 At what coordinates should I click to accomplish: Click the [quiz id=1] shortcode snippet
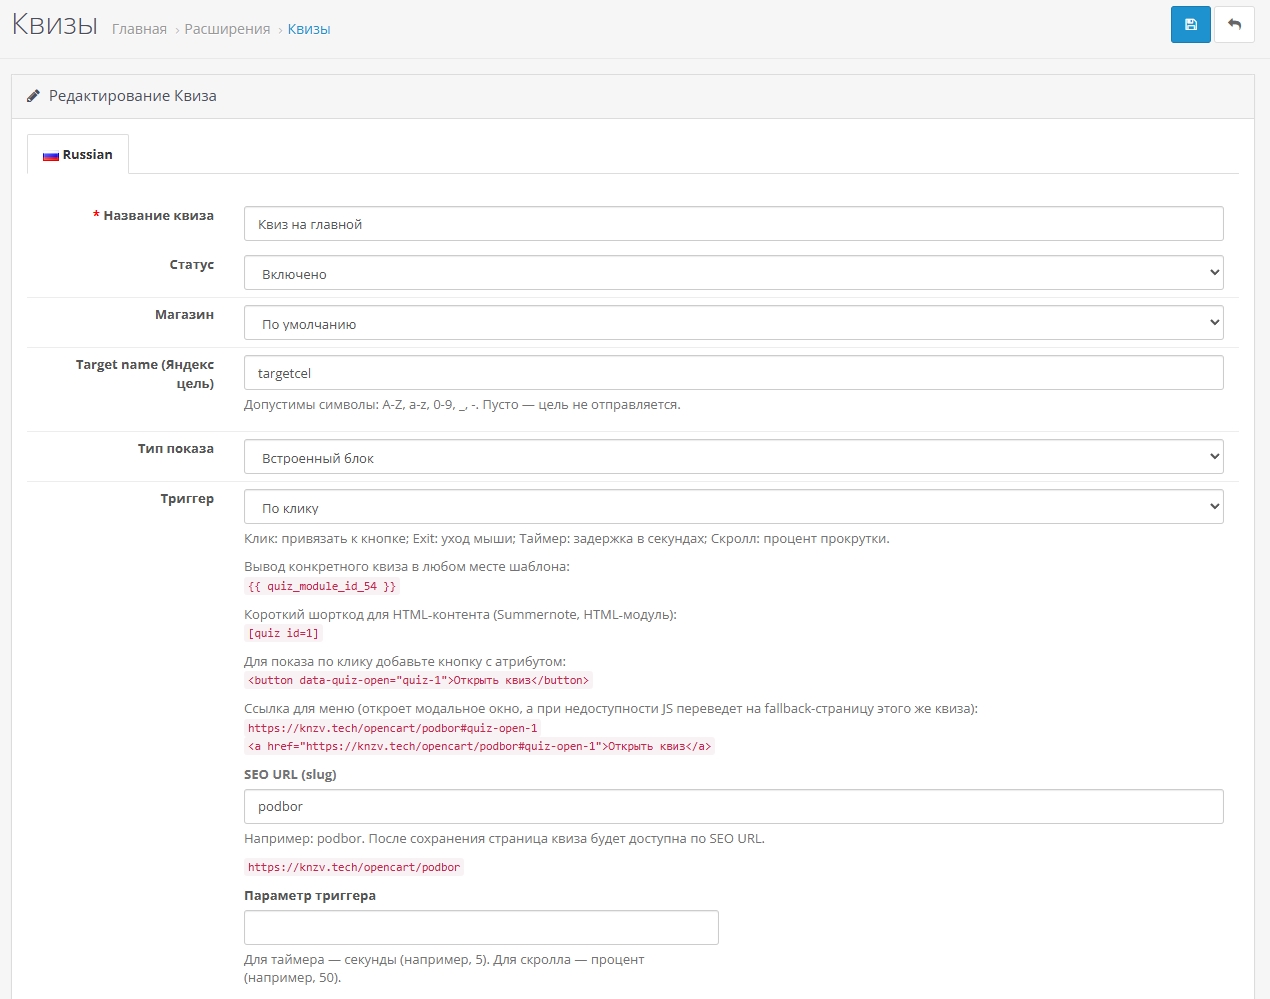pyautogui.click(x=283, y=633)
